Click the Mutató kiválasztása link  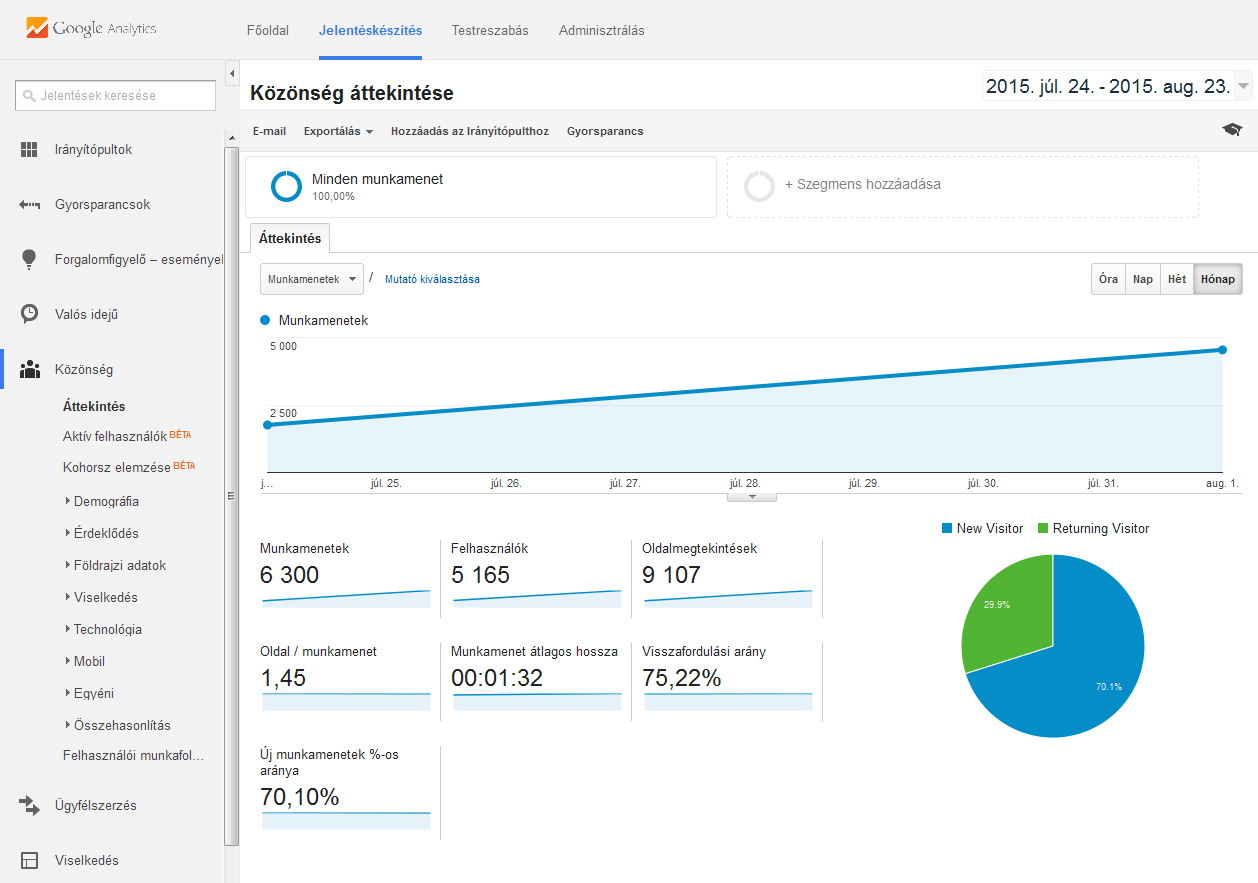click(432, 280)
